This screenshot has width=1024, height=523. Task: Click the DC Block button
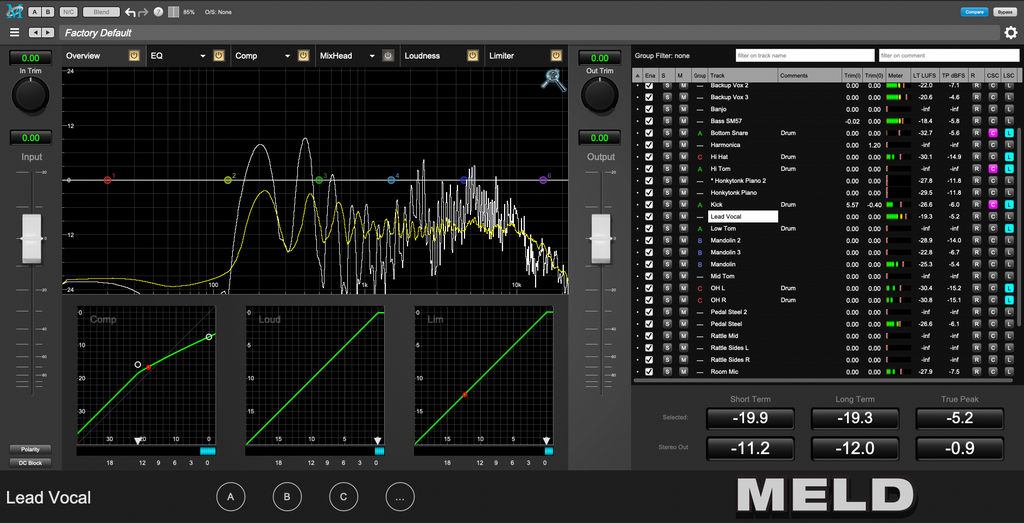[30, 462]
